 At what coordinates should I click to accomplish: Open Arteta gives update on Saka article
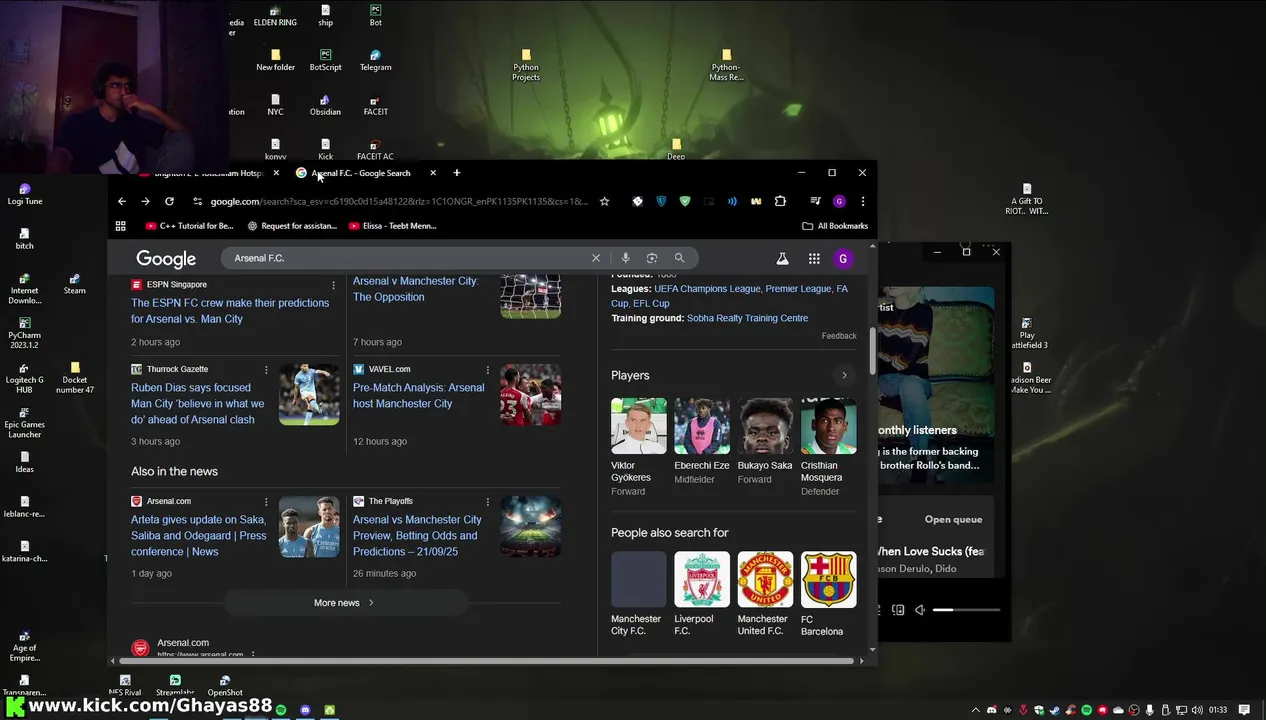[x=199, y=536]
